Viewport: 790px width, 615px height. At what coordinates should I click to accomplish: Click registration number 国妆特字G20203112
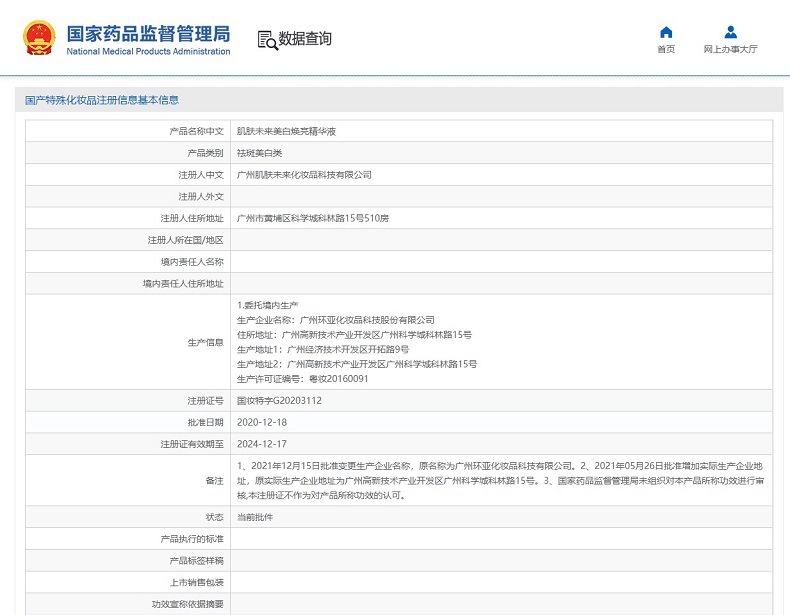[x=279, y=401]
